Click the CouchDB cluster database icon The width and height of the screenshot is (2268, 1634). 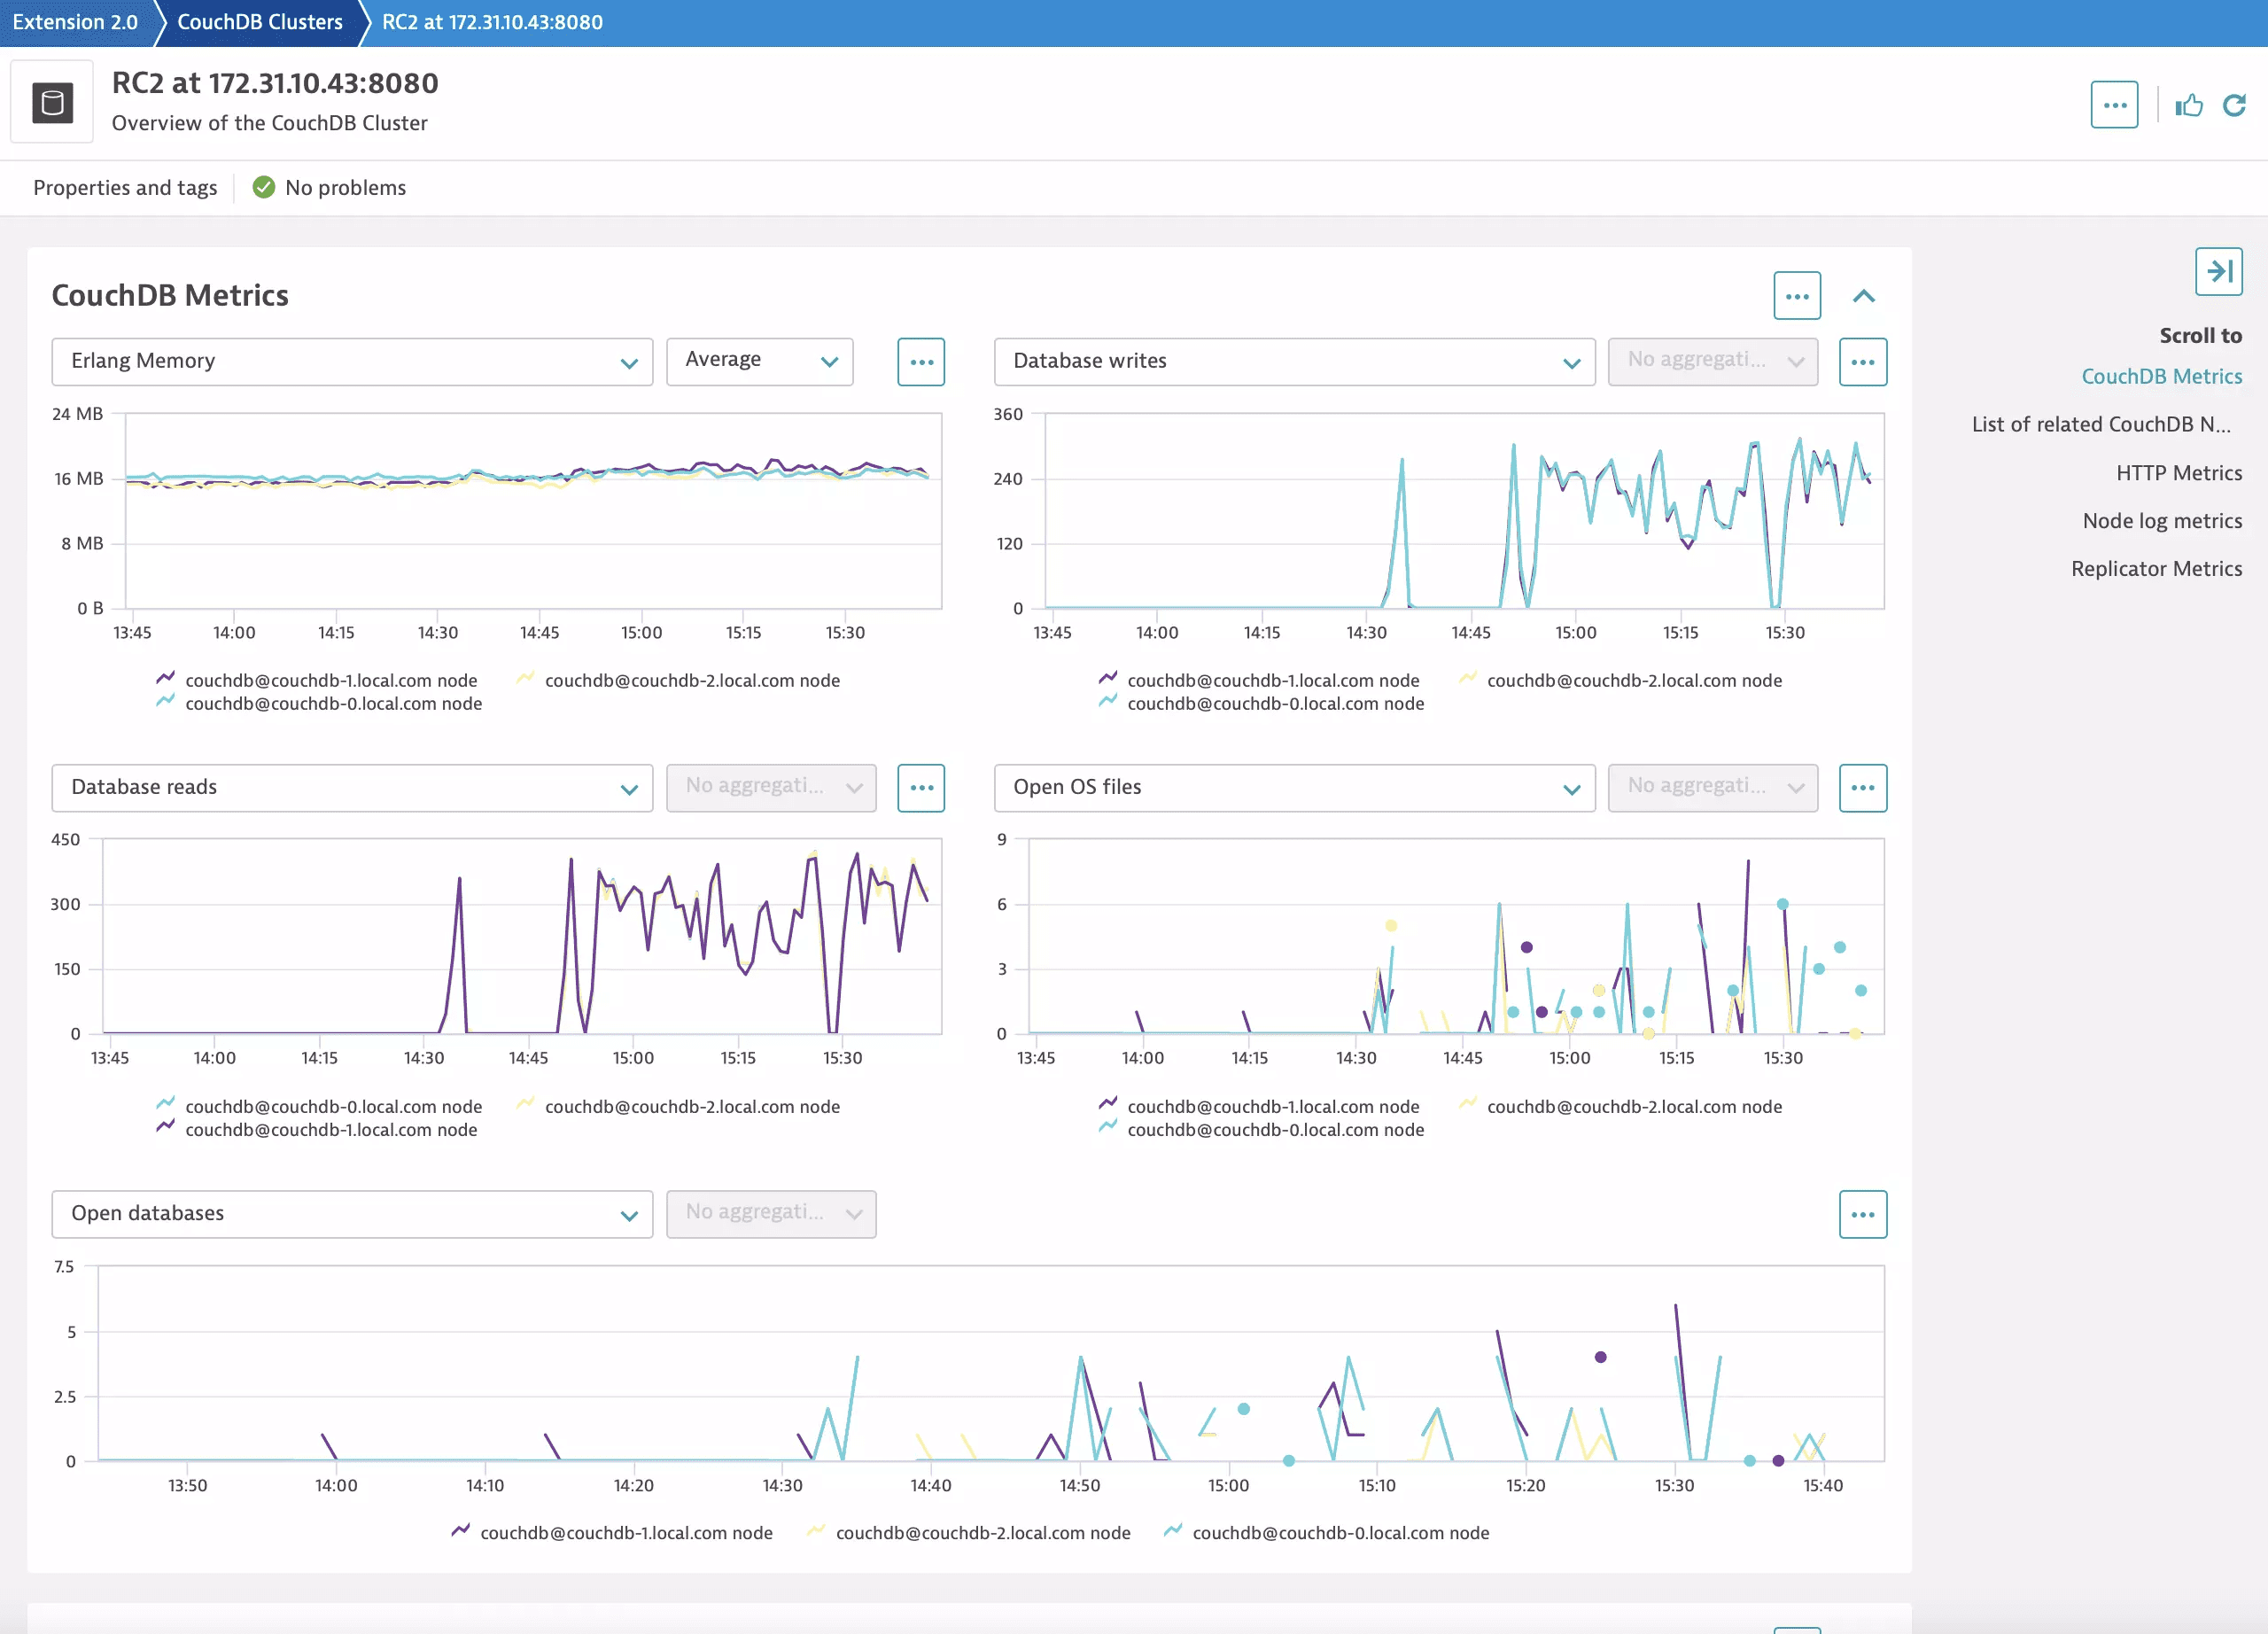pos(53,103)
